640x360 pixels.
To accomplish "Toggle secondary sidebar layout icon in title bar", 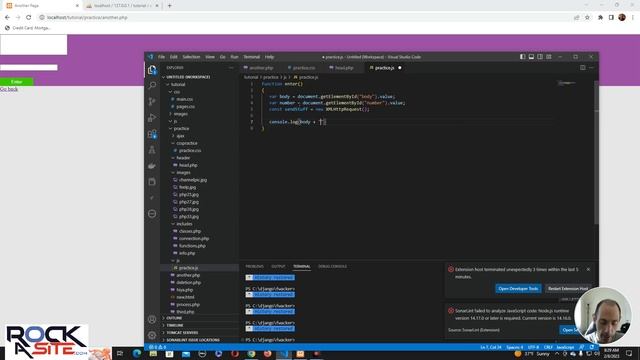I will (x=540, y=57).
